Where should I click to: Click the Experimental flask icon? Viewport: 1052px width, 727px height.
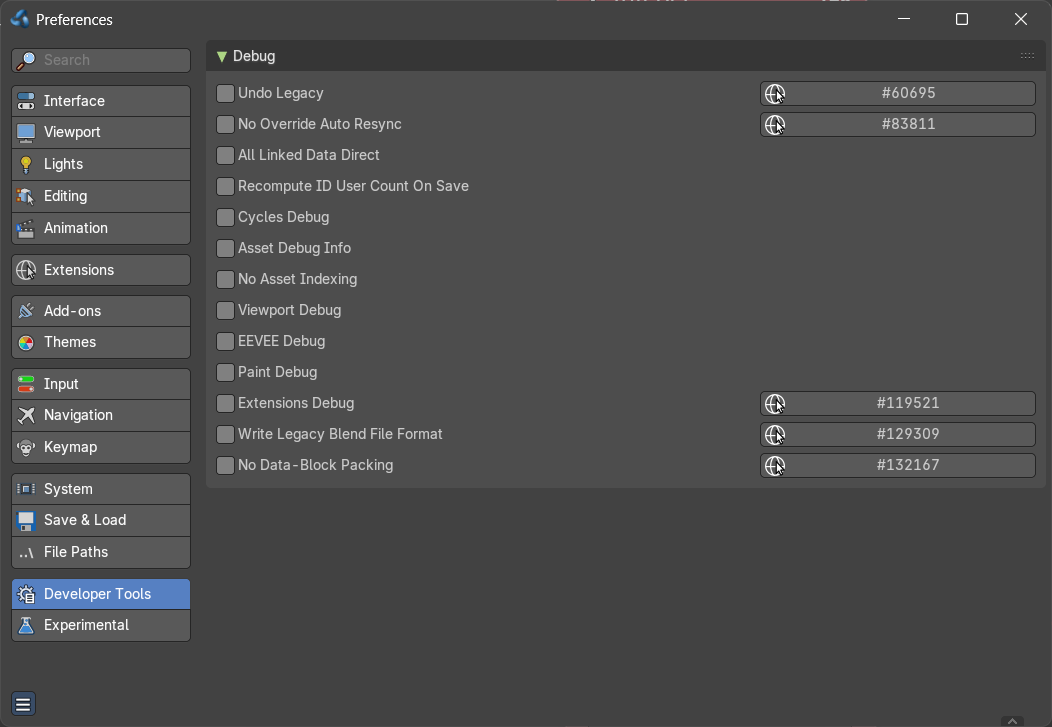click(26, 626)
